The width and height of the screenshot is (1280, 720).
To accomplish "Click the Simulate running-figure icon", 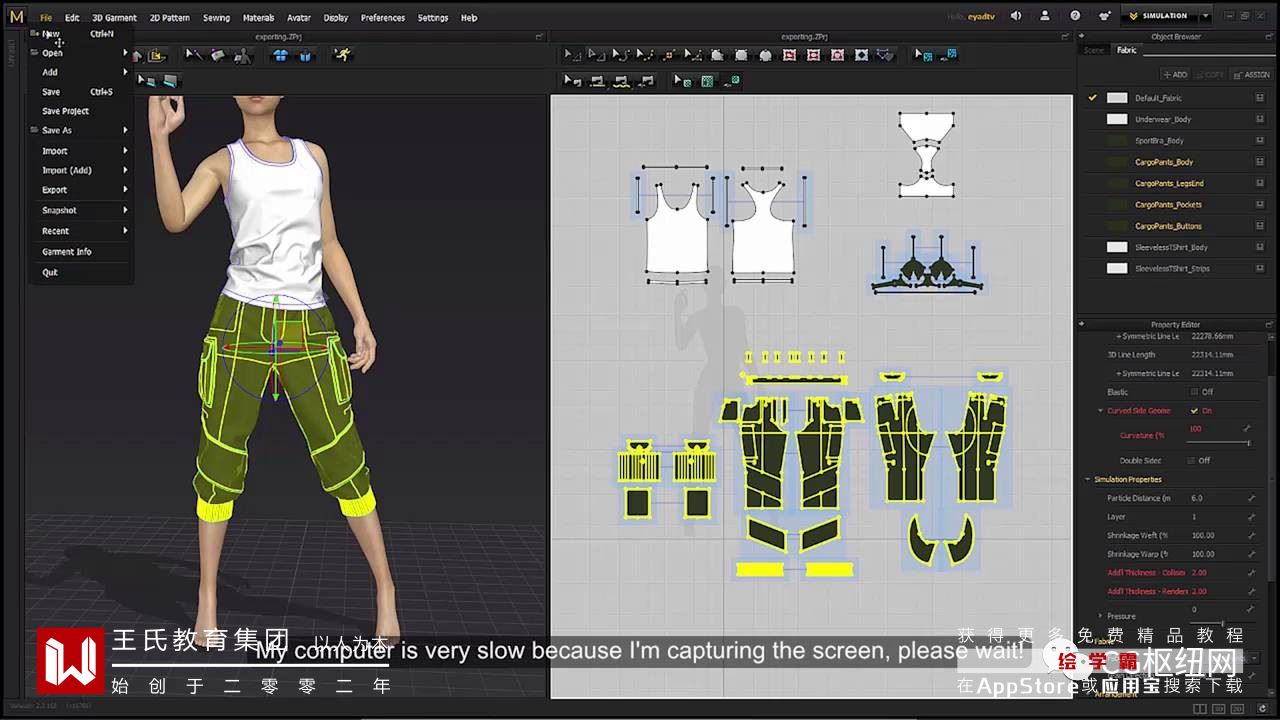I will (x=344, y=55).
